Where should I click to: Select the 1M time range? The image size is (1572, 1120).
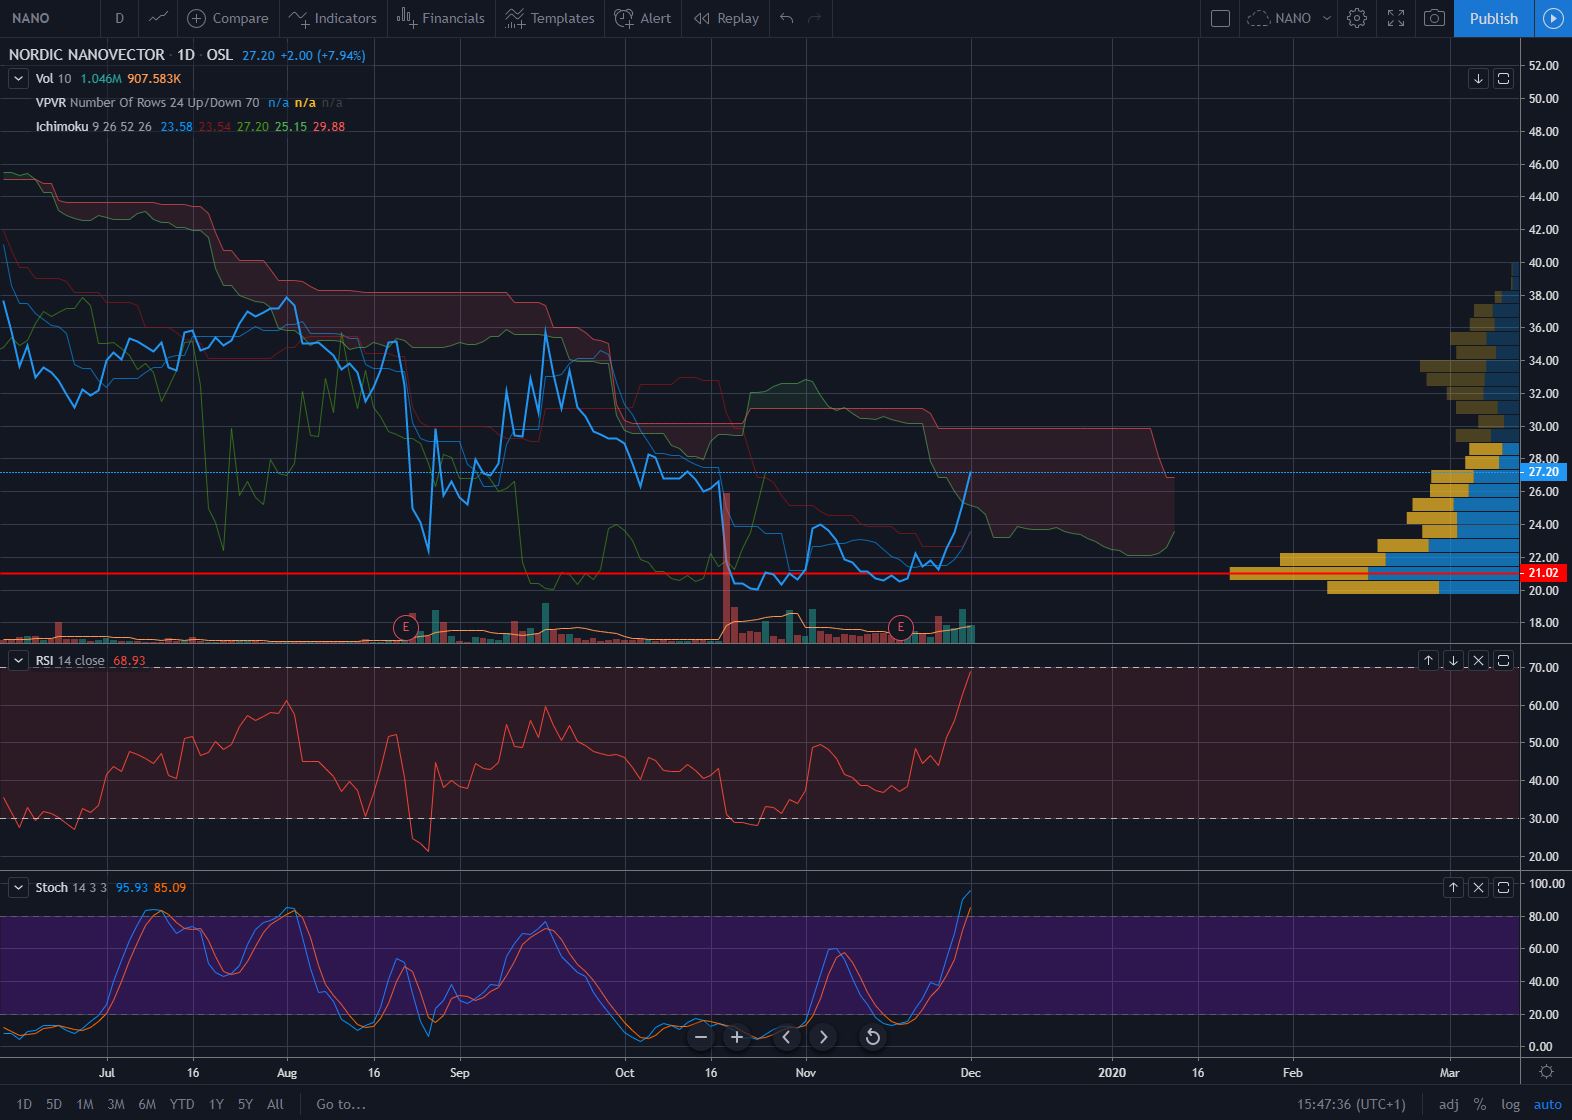[x=85, y=1104]
